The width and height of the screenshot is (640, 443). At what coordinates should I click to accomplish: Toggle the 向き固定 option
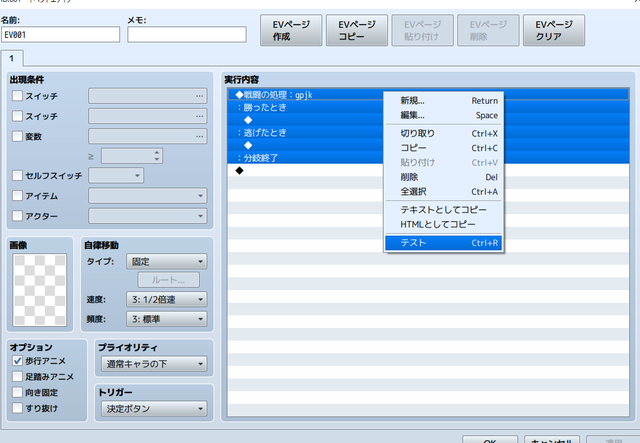(x=17, y=392)
